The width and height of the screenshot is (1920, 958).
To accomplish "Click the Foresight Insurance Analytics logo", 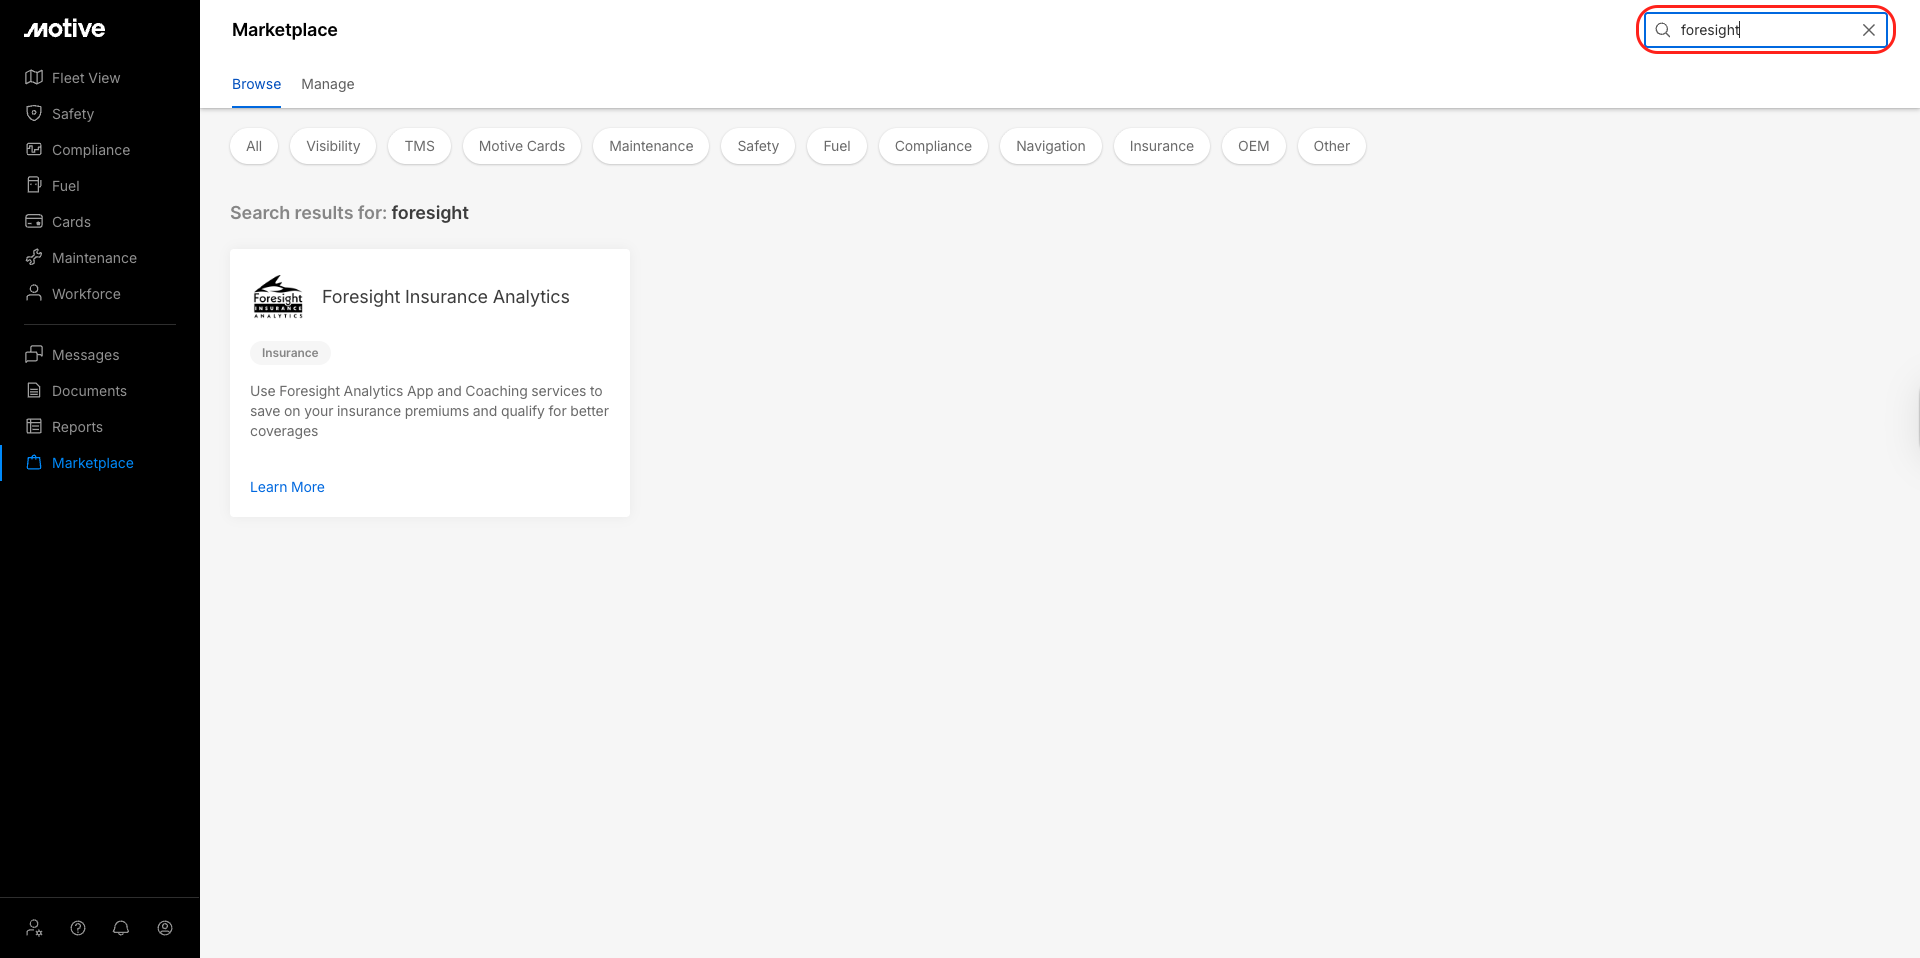I will point(278,297).
